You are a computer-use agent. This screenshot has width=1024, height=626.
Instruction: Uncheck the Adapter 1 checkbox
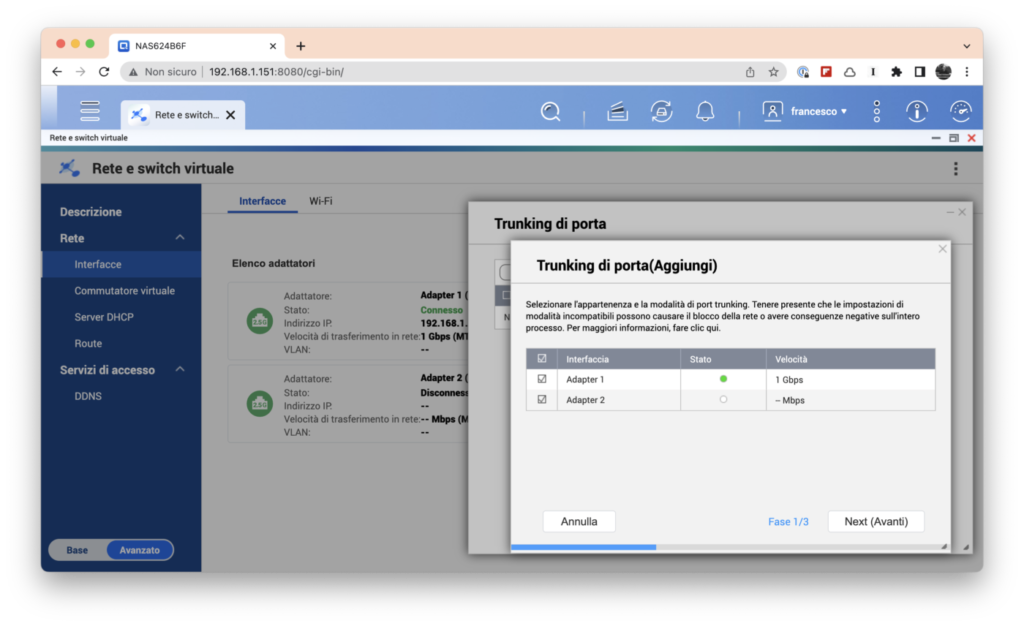(541, 379)
